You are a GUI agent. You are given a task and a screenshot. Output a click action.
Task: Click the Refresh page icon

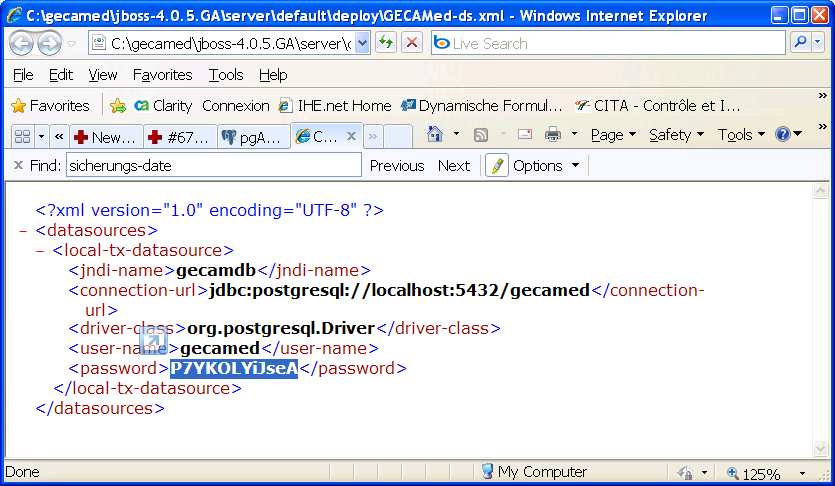[386, 43]
